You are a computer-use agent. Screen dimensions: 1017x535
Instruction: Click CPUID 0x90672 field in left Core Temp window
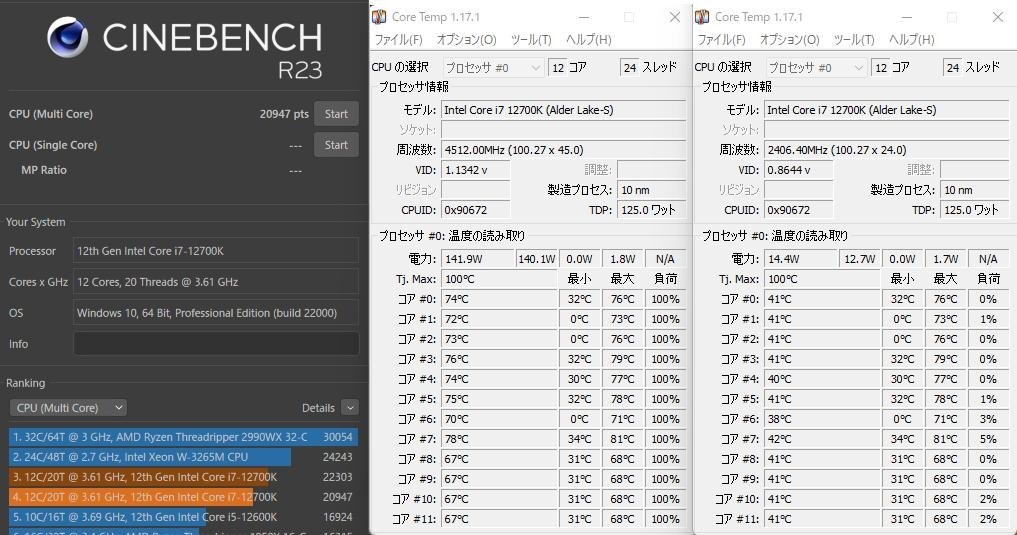(476, 210)
